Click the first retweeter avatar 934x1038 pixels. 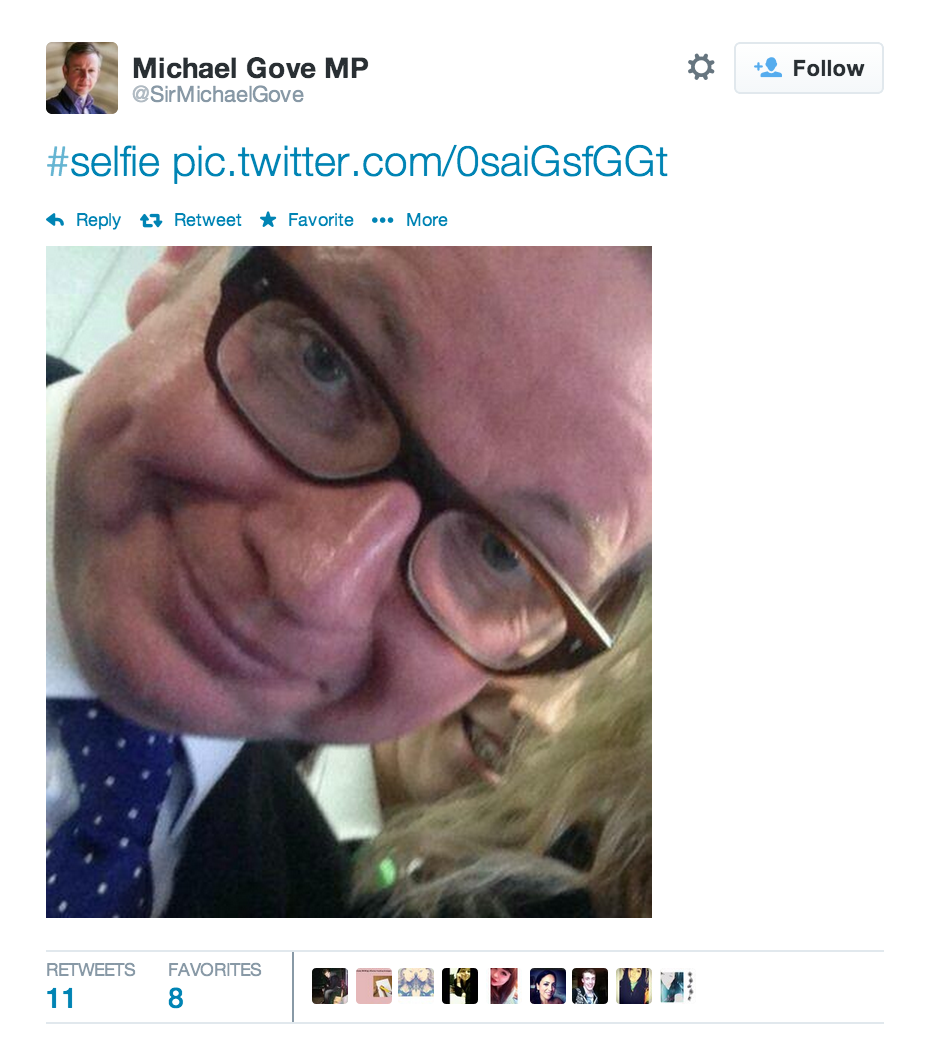(330, 986)
